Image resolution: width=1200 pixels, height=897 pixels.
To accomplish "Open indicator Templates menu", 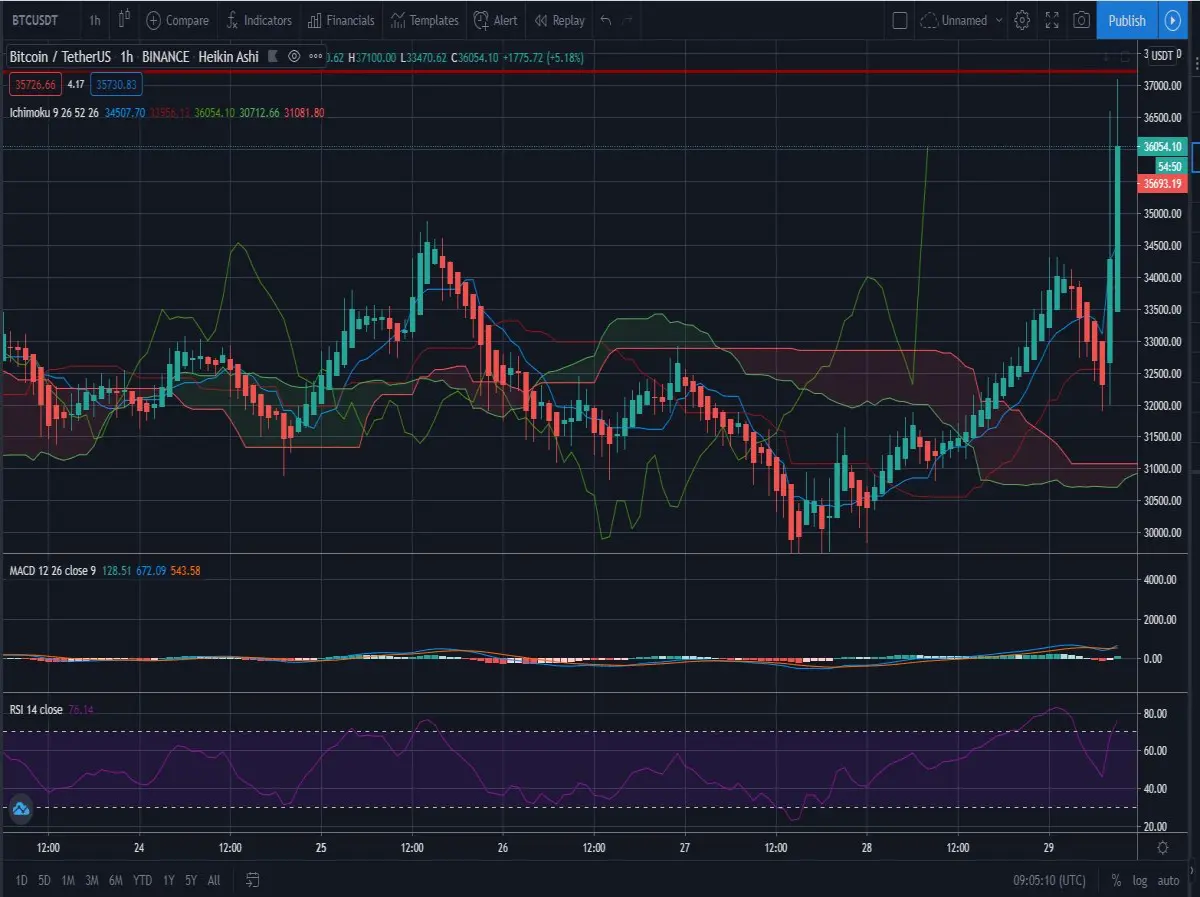I will [x=424, y=20].
